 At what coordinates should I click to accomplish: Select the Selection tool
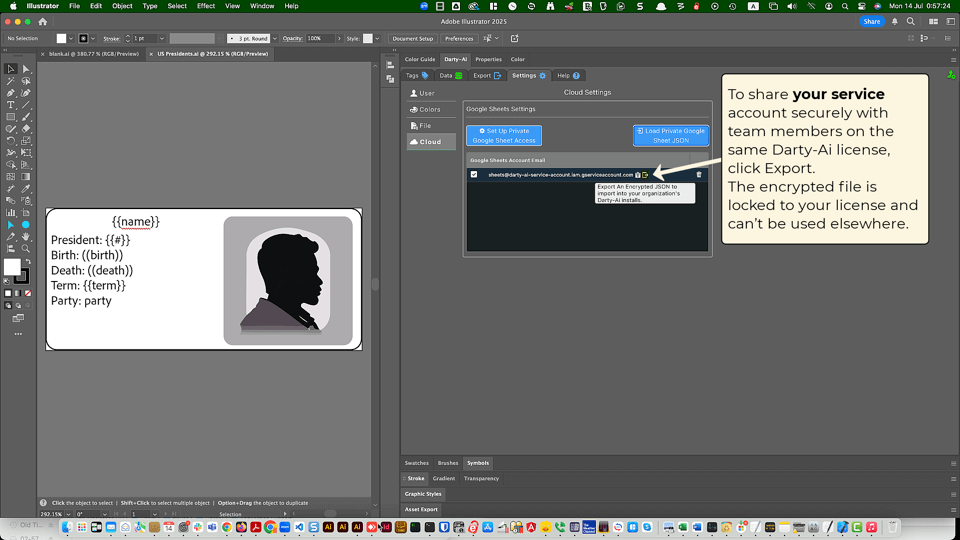click(10, 69)
